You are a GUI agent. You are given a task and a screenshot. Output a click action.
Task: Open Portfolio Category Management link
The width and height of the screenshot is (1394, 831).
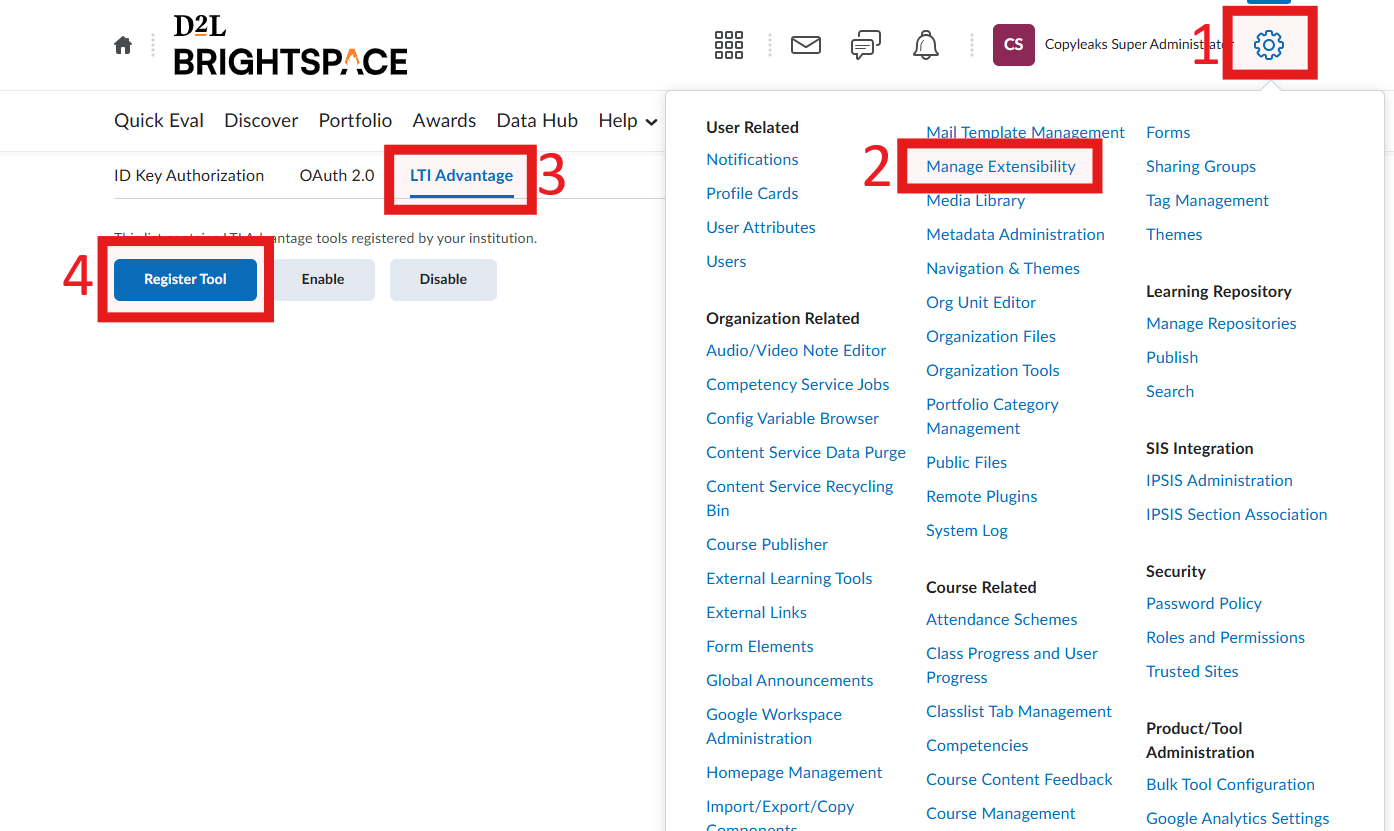(992, 417)
